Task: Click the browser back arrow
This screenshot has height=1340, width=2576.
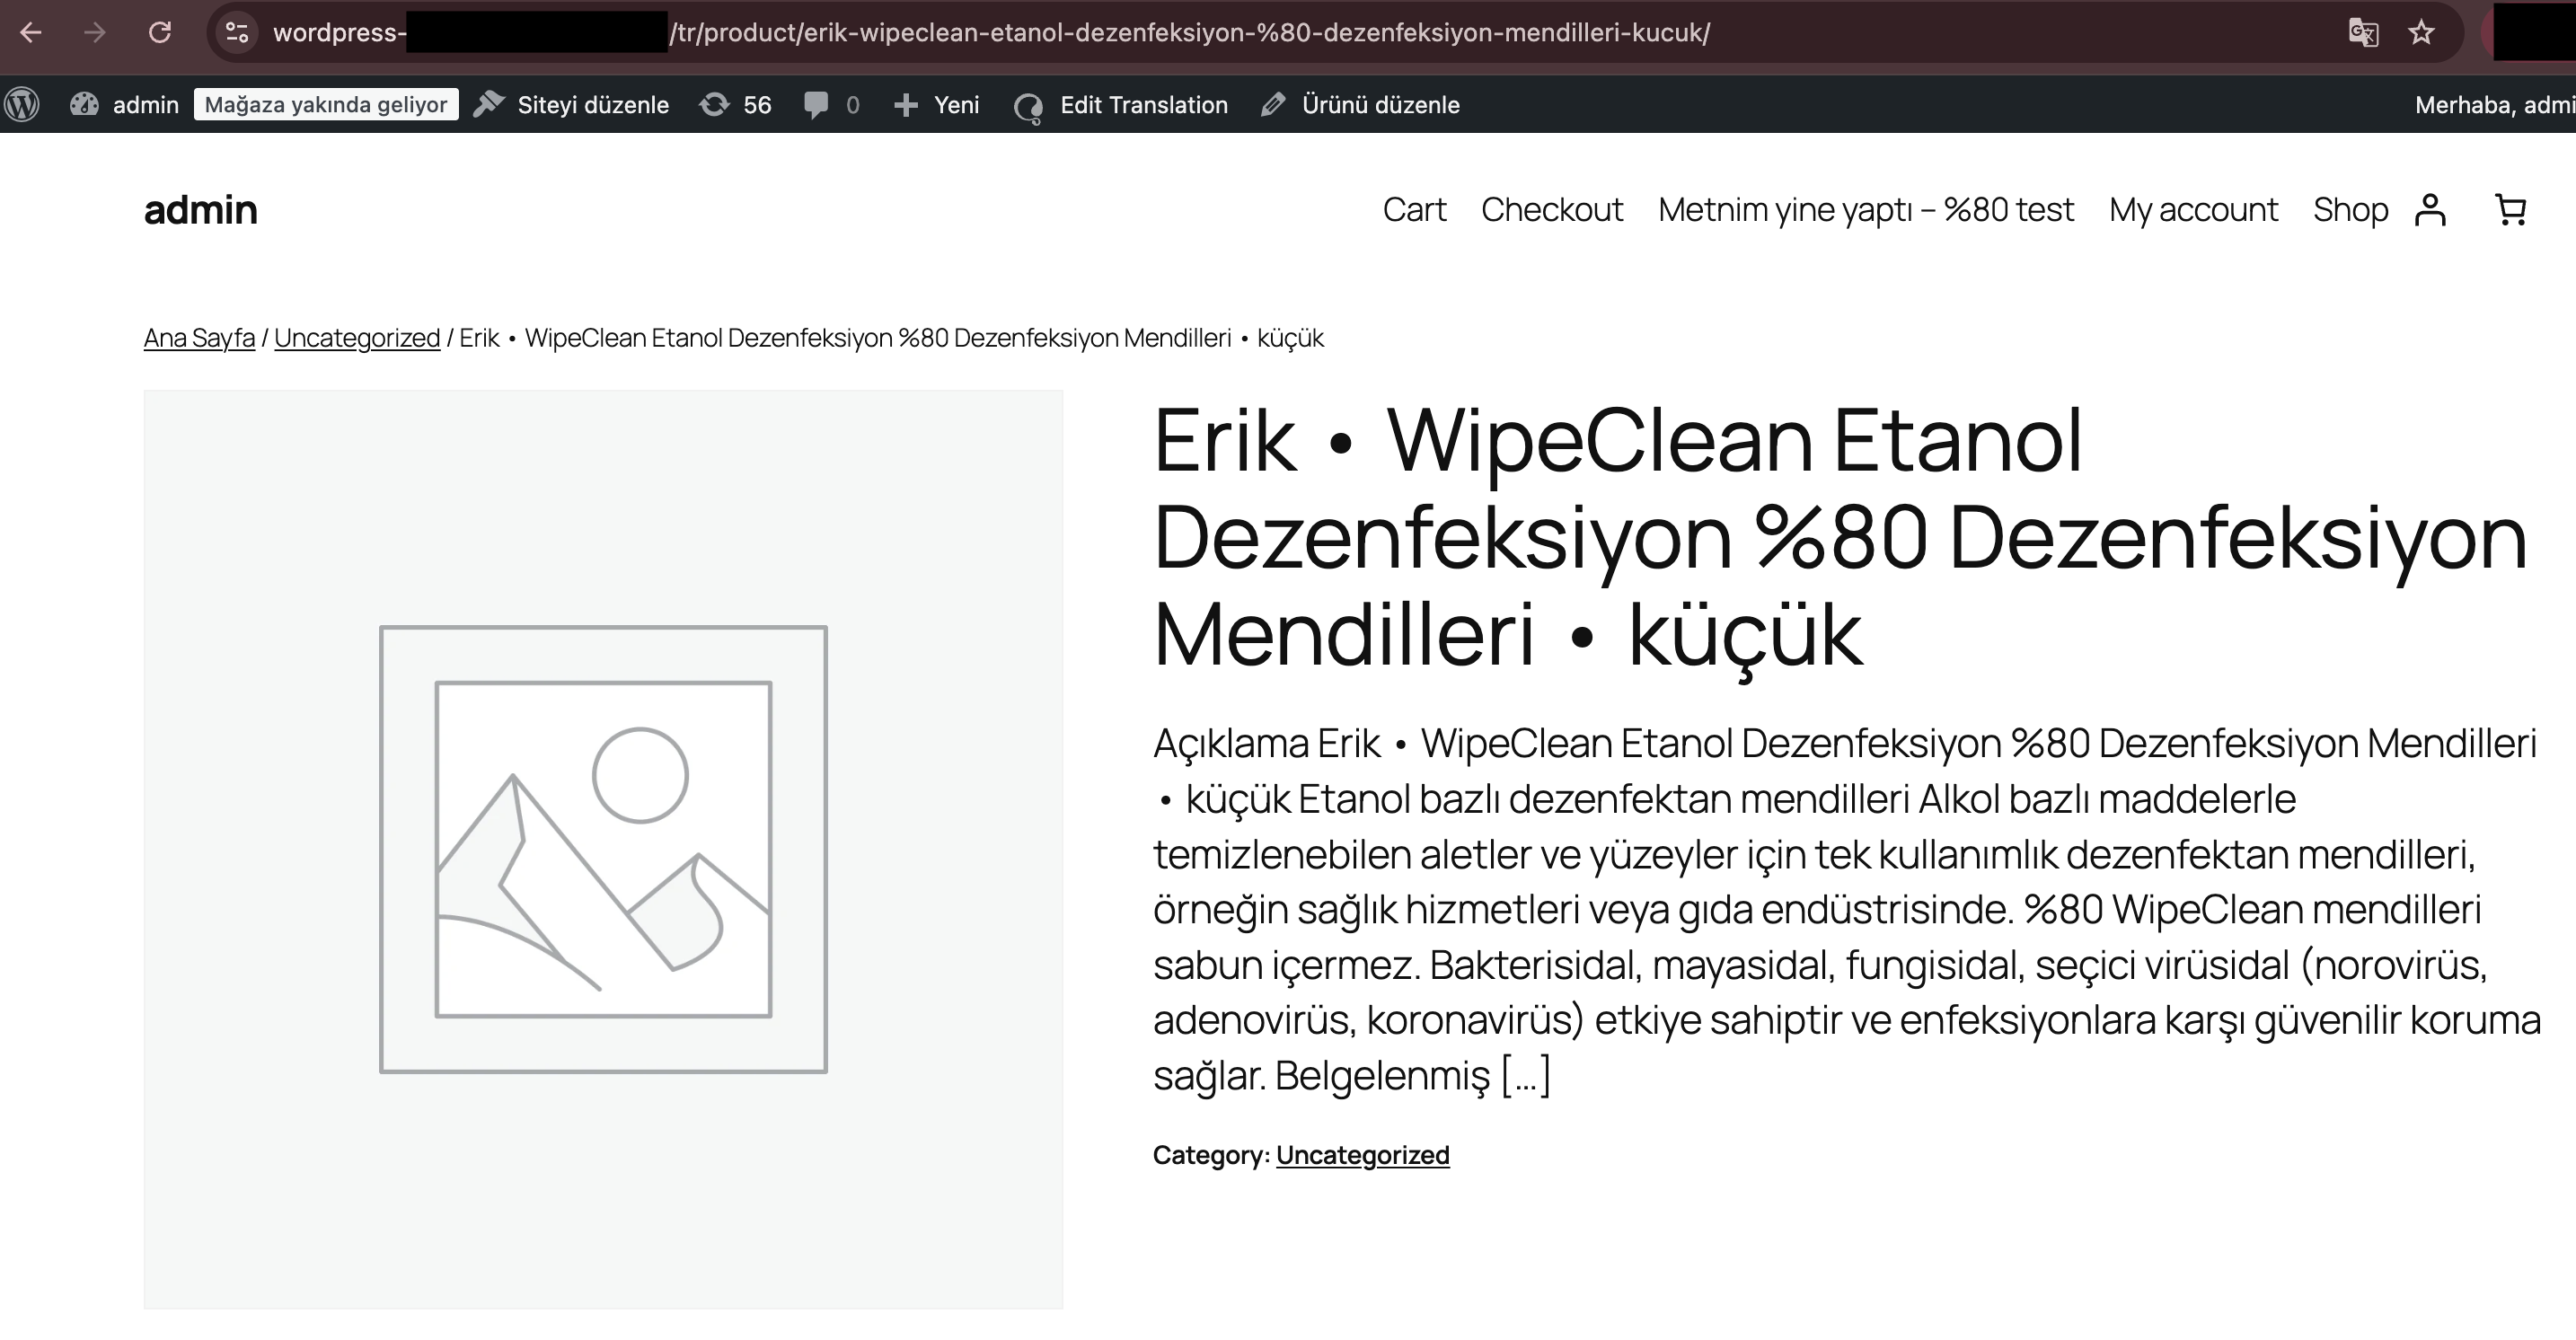Action: [31, 33]
